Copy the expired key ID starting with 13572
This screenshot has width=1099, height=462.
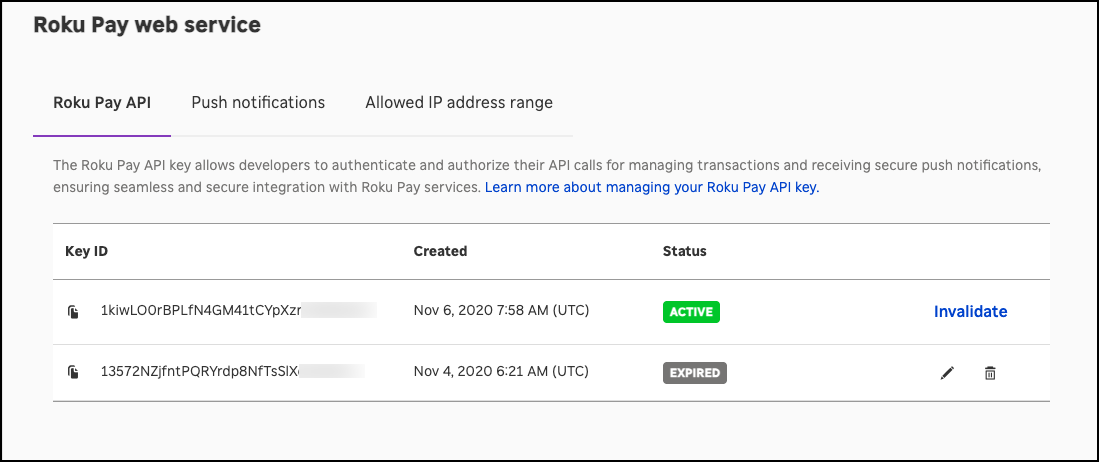tap(73, 373)
